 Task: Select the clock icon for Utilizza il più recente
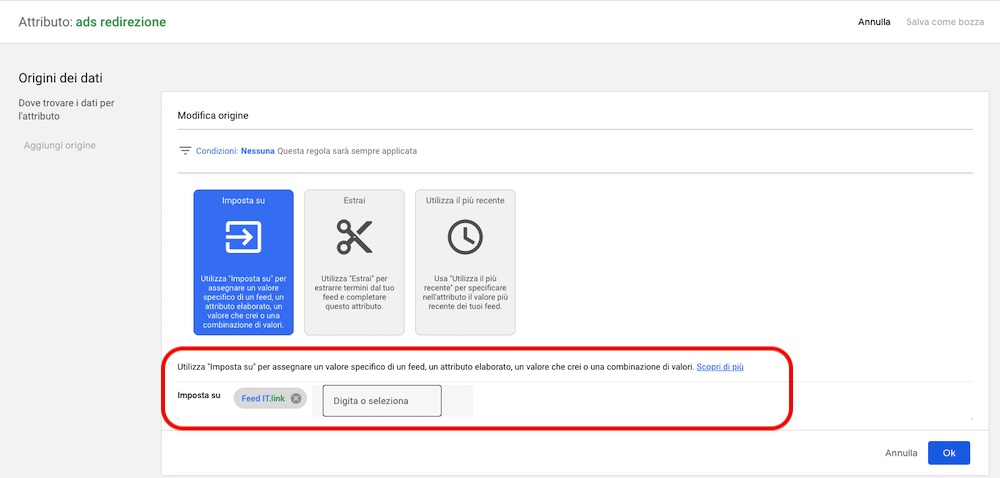[x=465, y=237]
